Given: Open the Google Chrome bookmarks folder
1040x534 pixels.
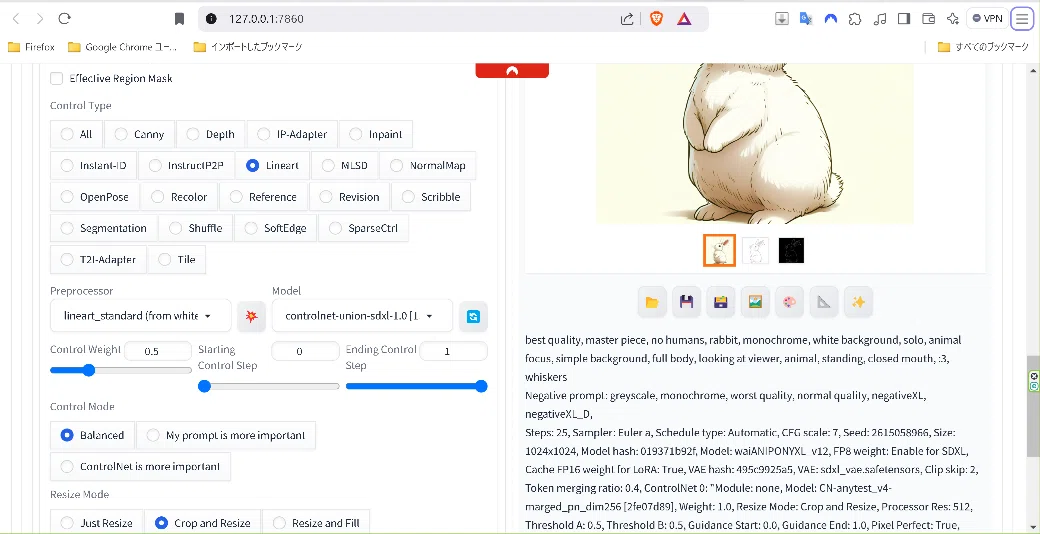Looking at the screenshot, I should (123, 47).
